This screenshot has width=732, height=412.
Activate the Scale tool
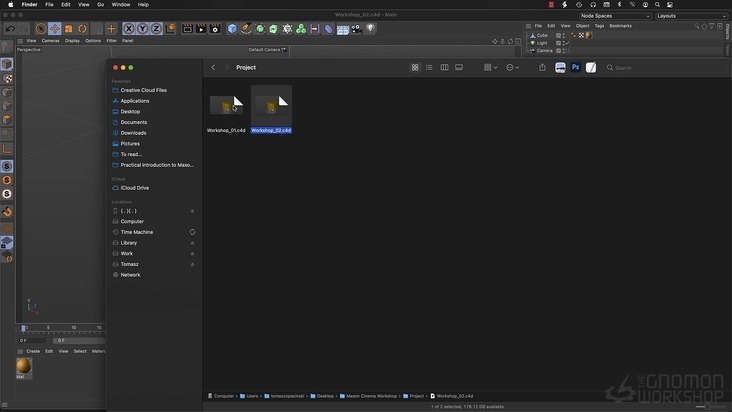tap(69, 29)
